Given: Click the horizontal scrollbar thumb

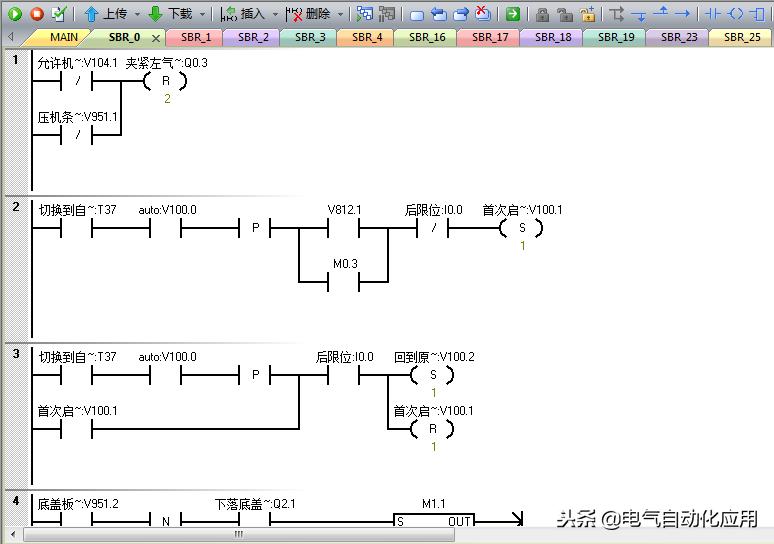Looking at the screenshot, I should click(x=239, y=534).
